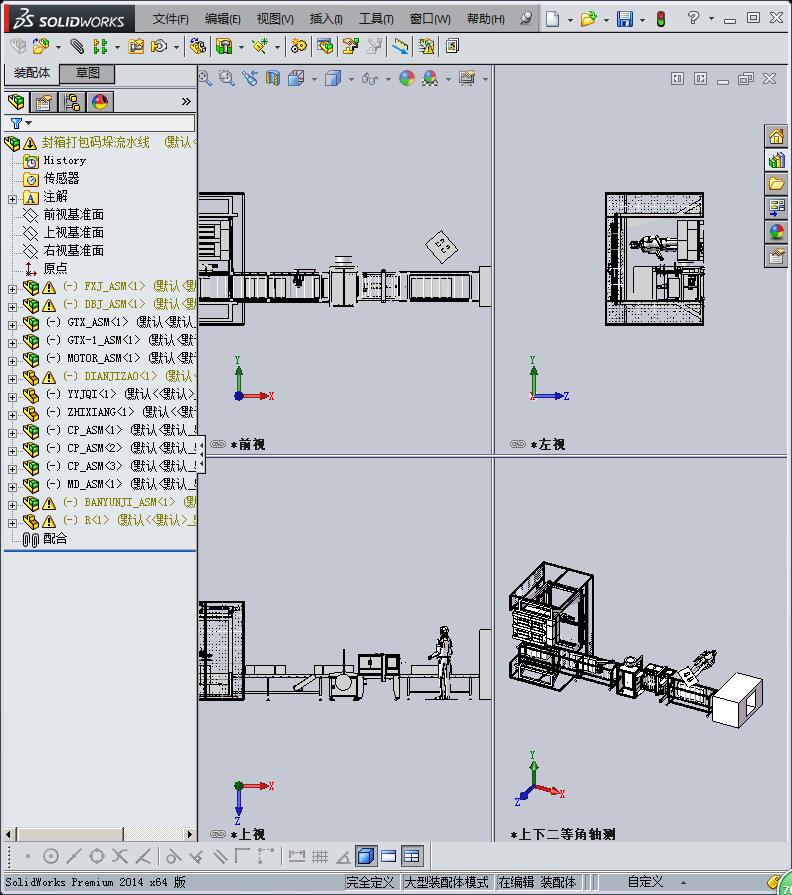This screenshot has height=895, width=792.
Task: Open Design Library in task pane
Action: (776, 160)
